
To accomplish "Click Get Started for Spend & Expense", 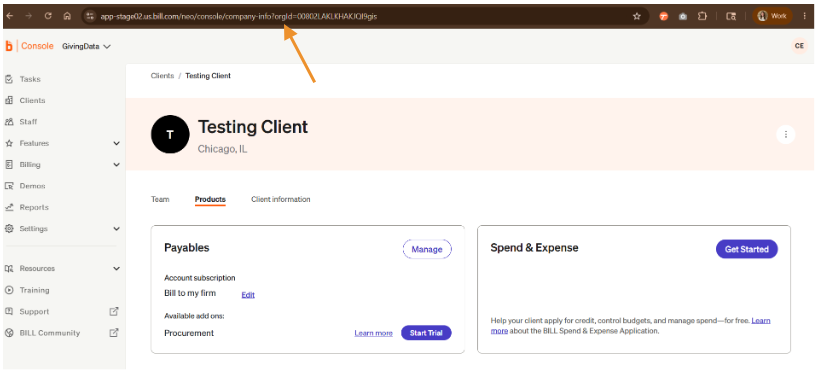I will 747,249.
